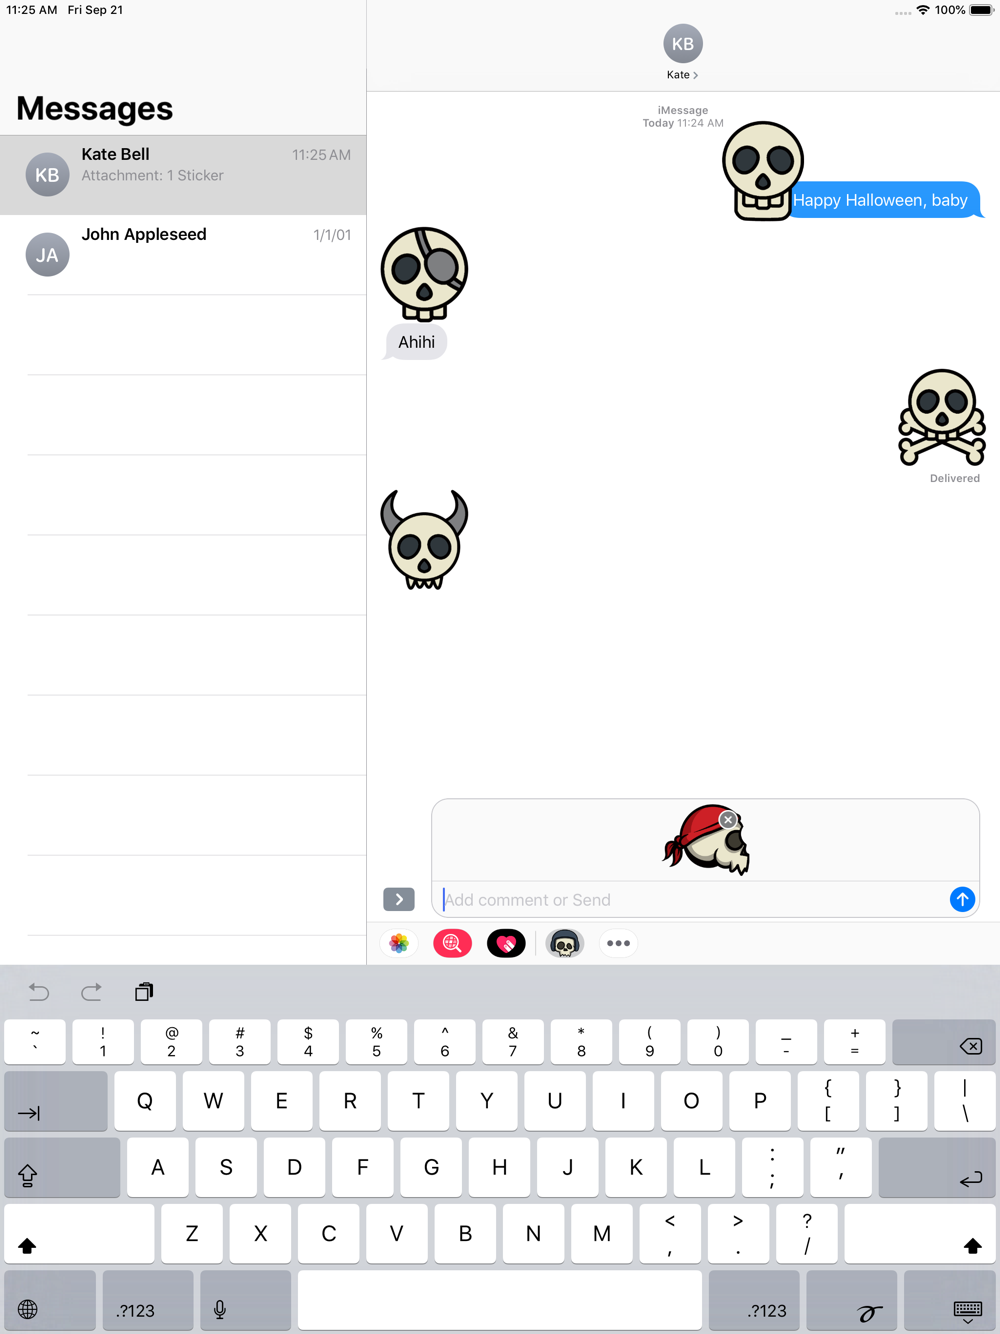Tap the battery indicator in status bar
Screen dimensions: 1000x1334
(x=981, y=10)
